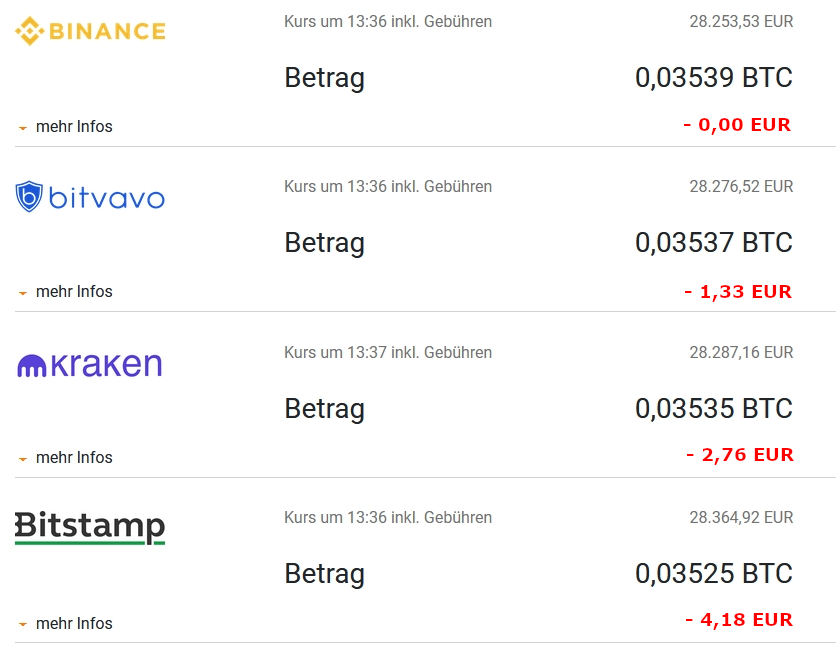836x645 pixels.
Task: Click the red - 1,33 EUR difference
Action: click(x=738, y=292)
